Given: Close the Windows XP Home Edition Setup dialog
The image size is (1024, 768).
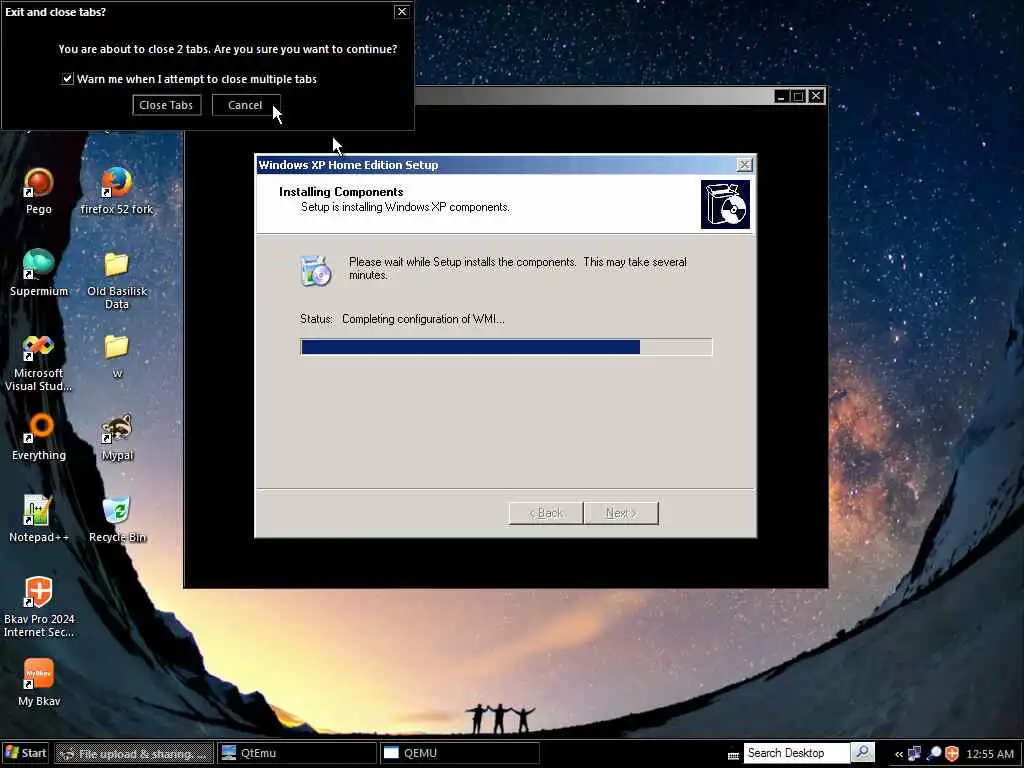Looking at the screenshot, I should point(744,165).
